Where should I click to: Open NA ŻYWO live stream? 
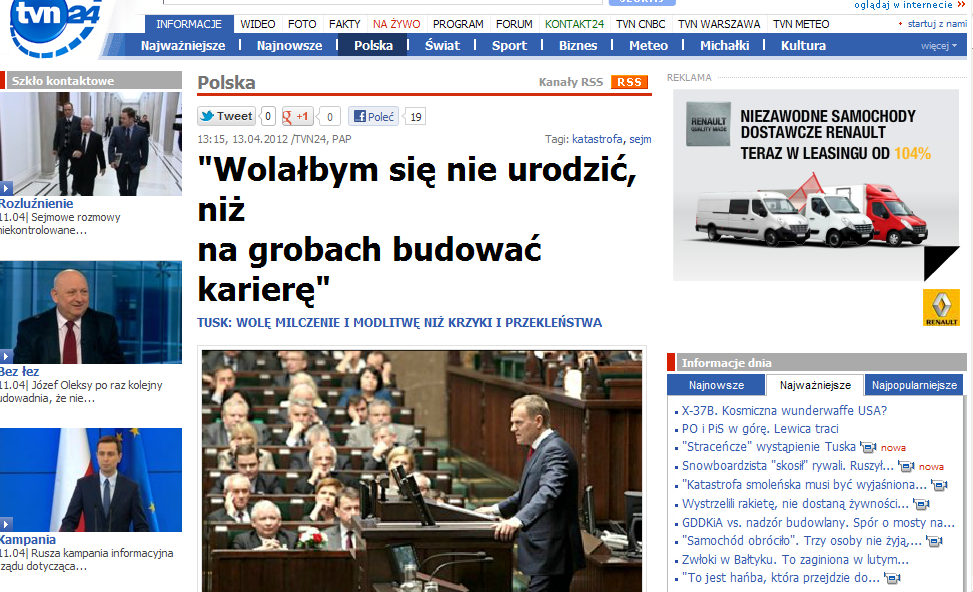(397, 24)
